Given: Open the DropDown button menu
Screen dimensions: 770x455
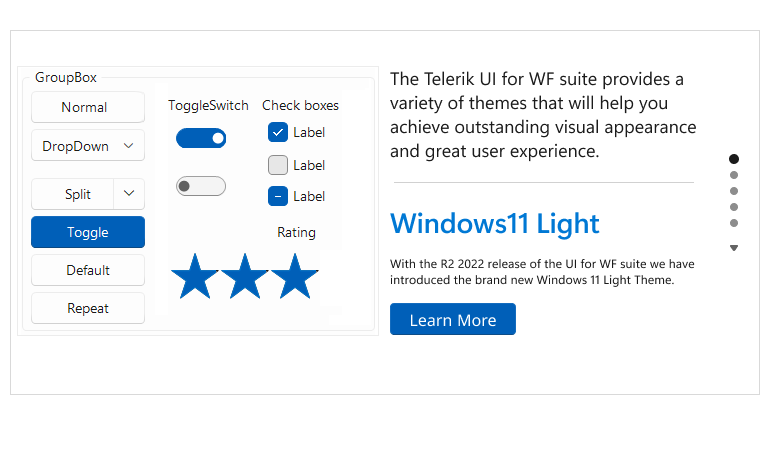Looking at the screenshot, I should pos(88,146).
